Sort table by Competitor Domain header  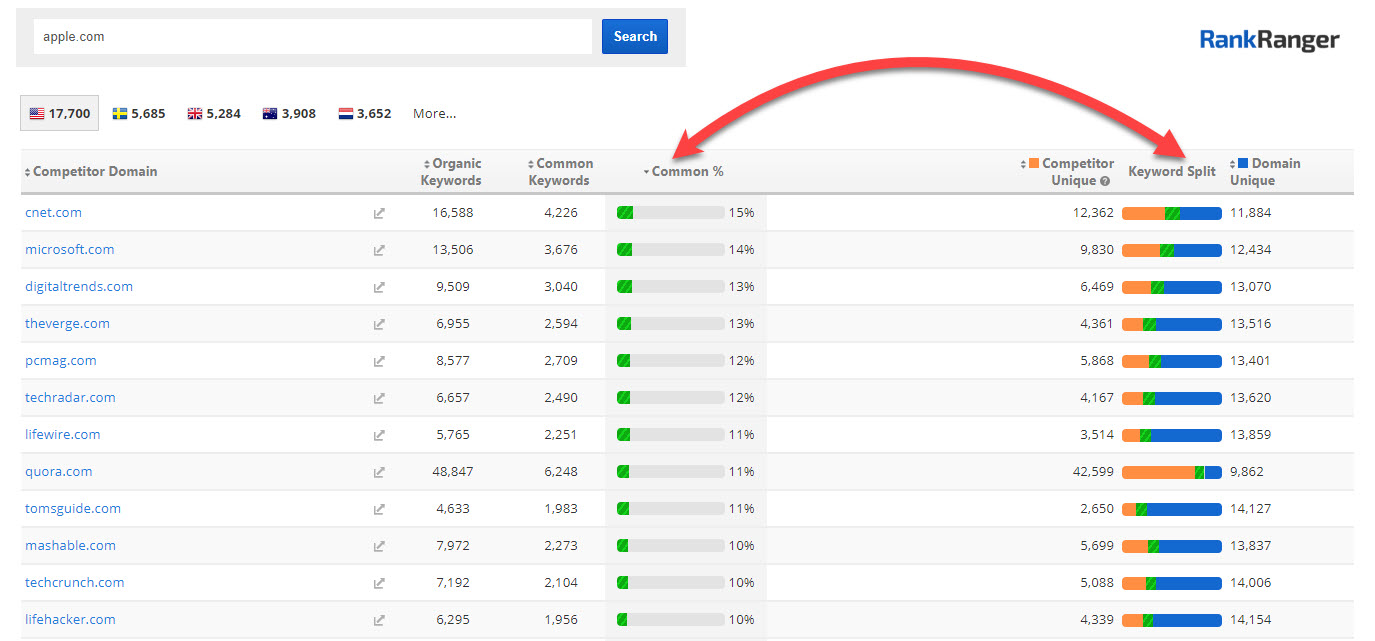pos(93,172)
